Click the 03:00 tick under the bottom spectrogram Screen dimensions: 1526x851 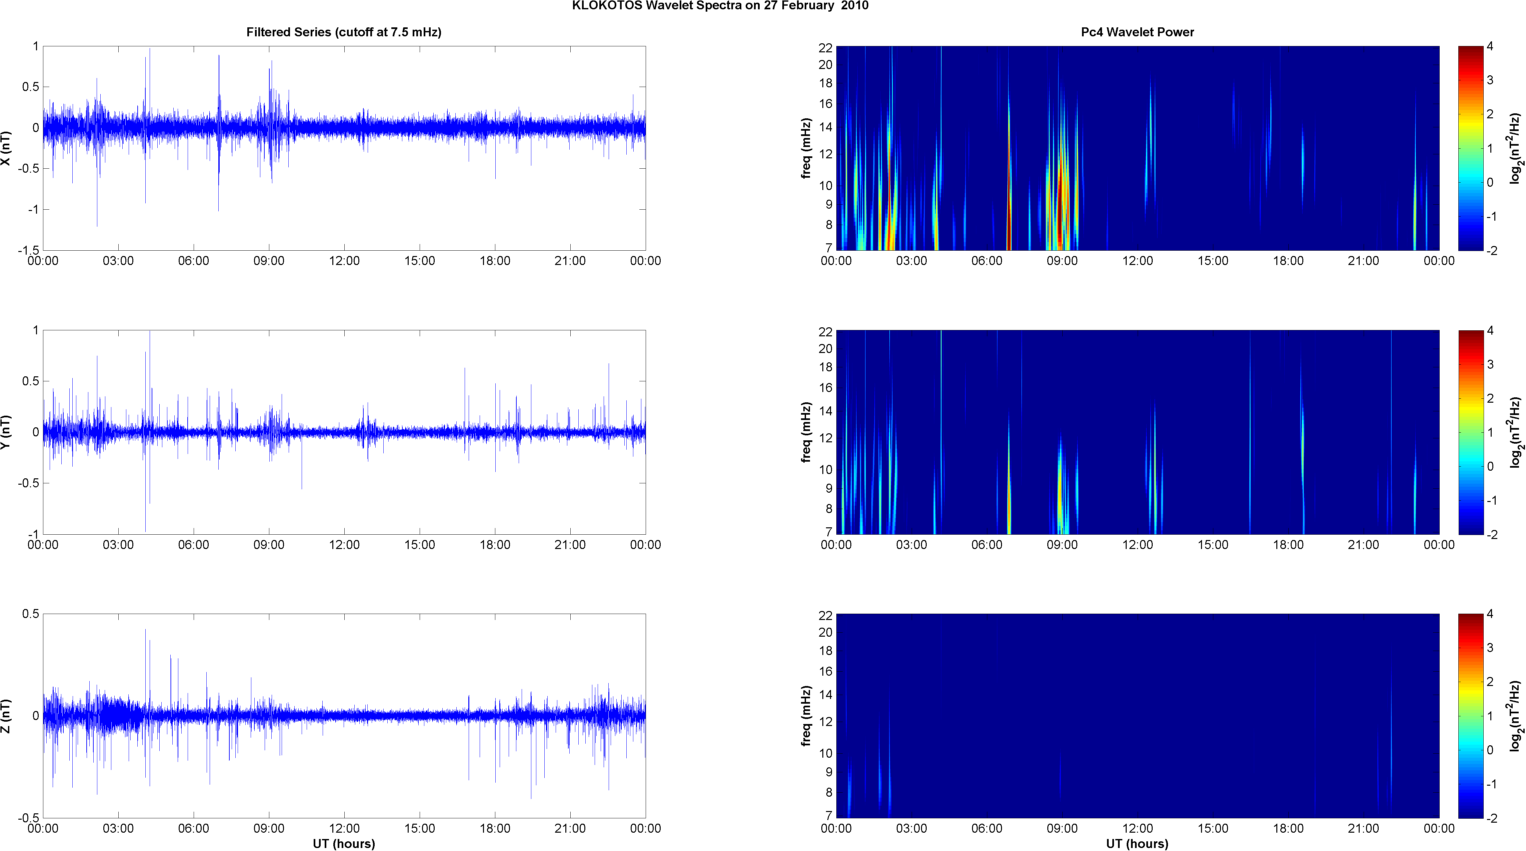pos(911,829)
